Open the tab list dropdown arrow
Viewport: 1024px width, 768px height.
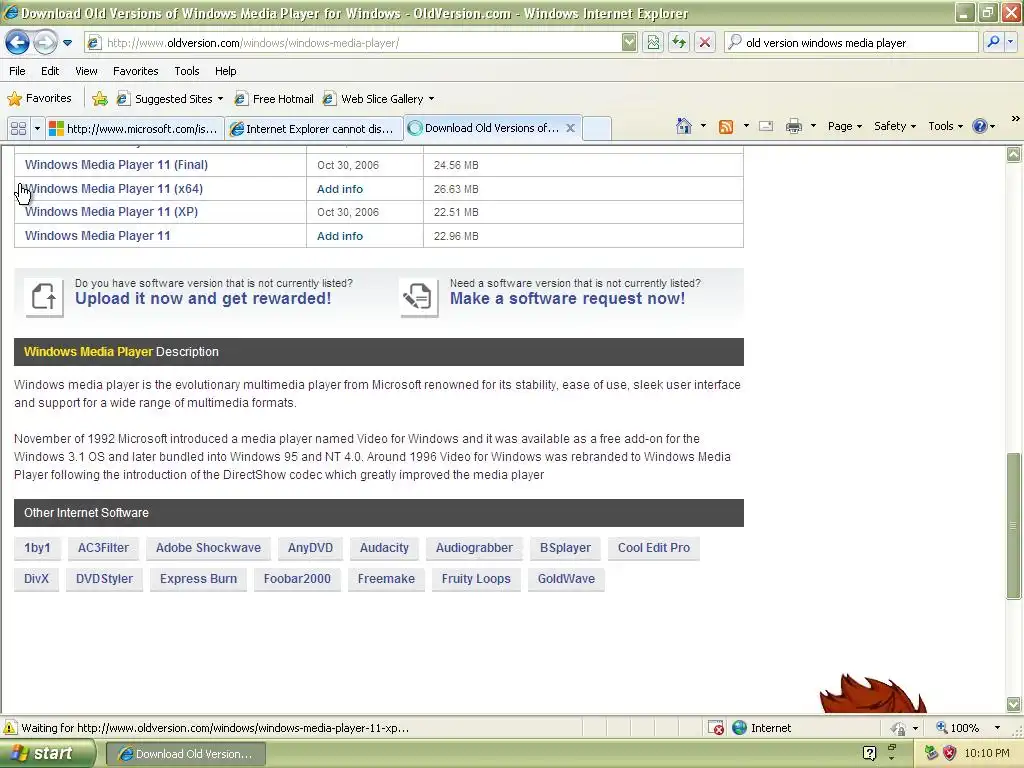[x=37, y=129]
